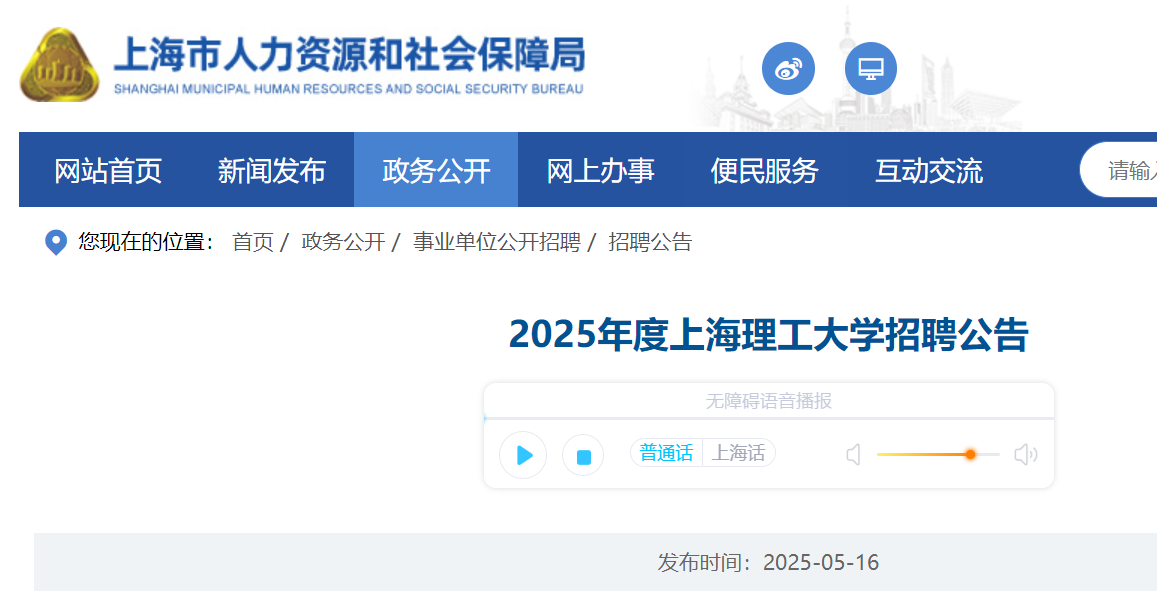The image size is (1157, 610).
Task: Click the low volume speaker icon
Action: pos(854,454)
